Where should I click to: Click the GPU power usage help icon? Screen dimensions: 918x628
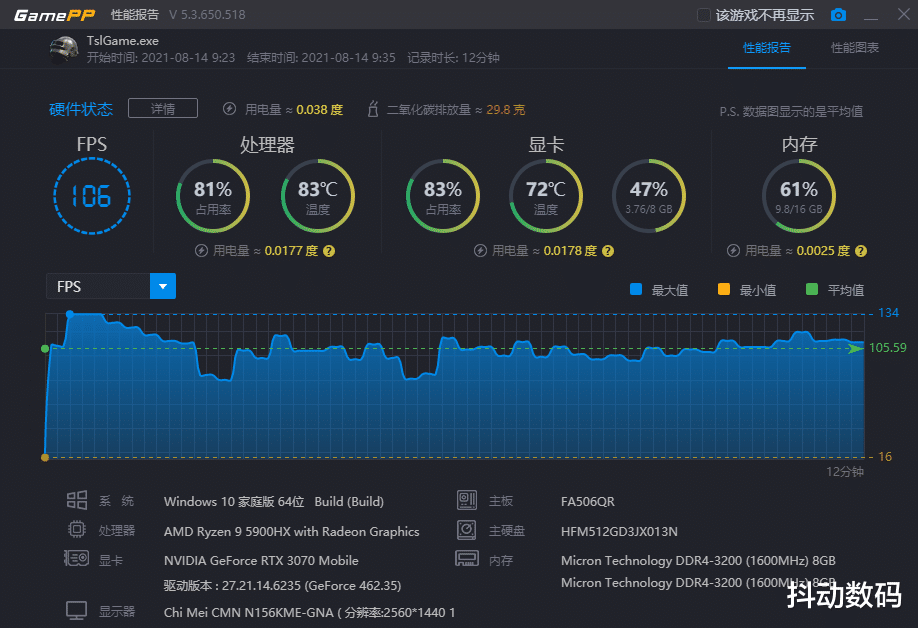click(608, 251)
